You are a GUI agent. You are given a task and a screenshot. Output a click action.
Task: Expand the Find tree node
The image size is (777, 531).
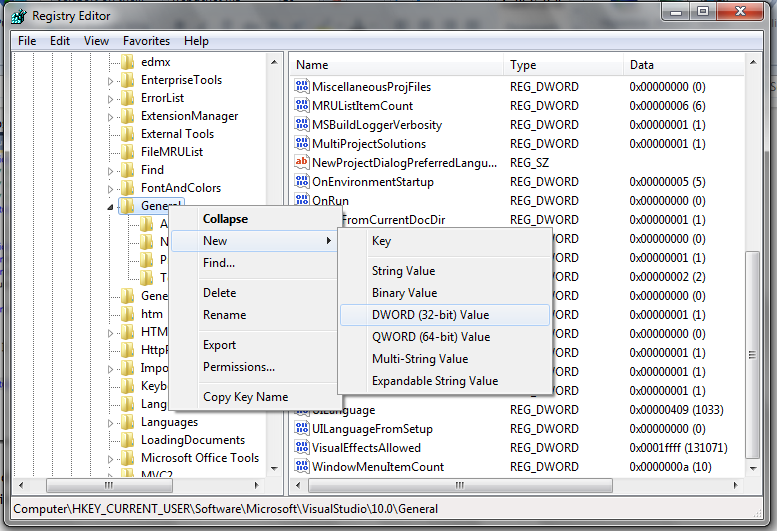(x=111, y=171)
